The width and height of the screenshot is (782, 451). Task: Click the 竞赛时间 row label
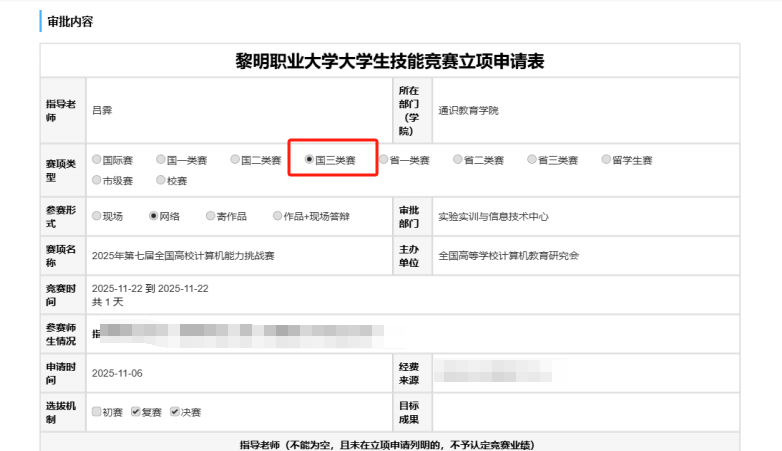[x=61, y=295]
